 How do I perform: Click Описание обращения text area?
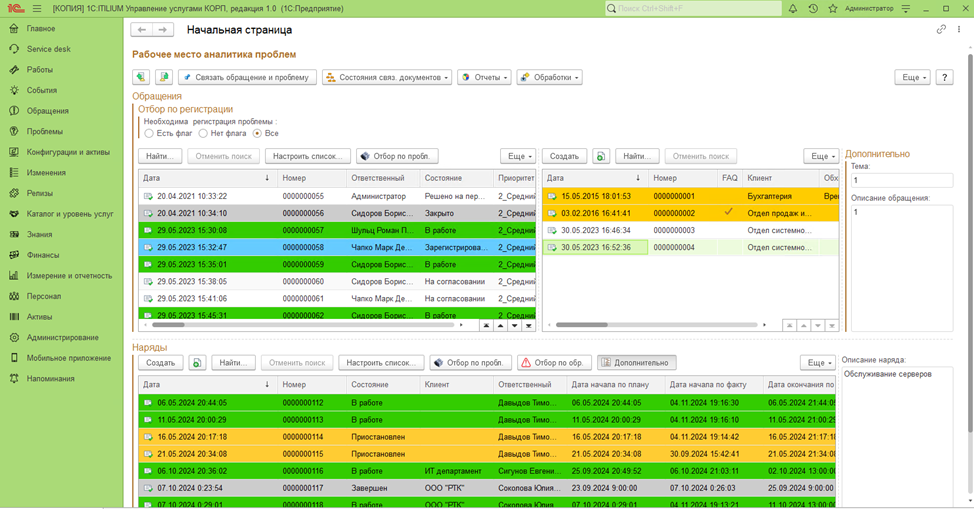(901, 268)
